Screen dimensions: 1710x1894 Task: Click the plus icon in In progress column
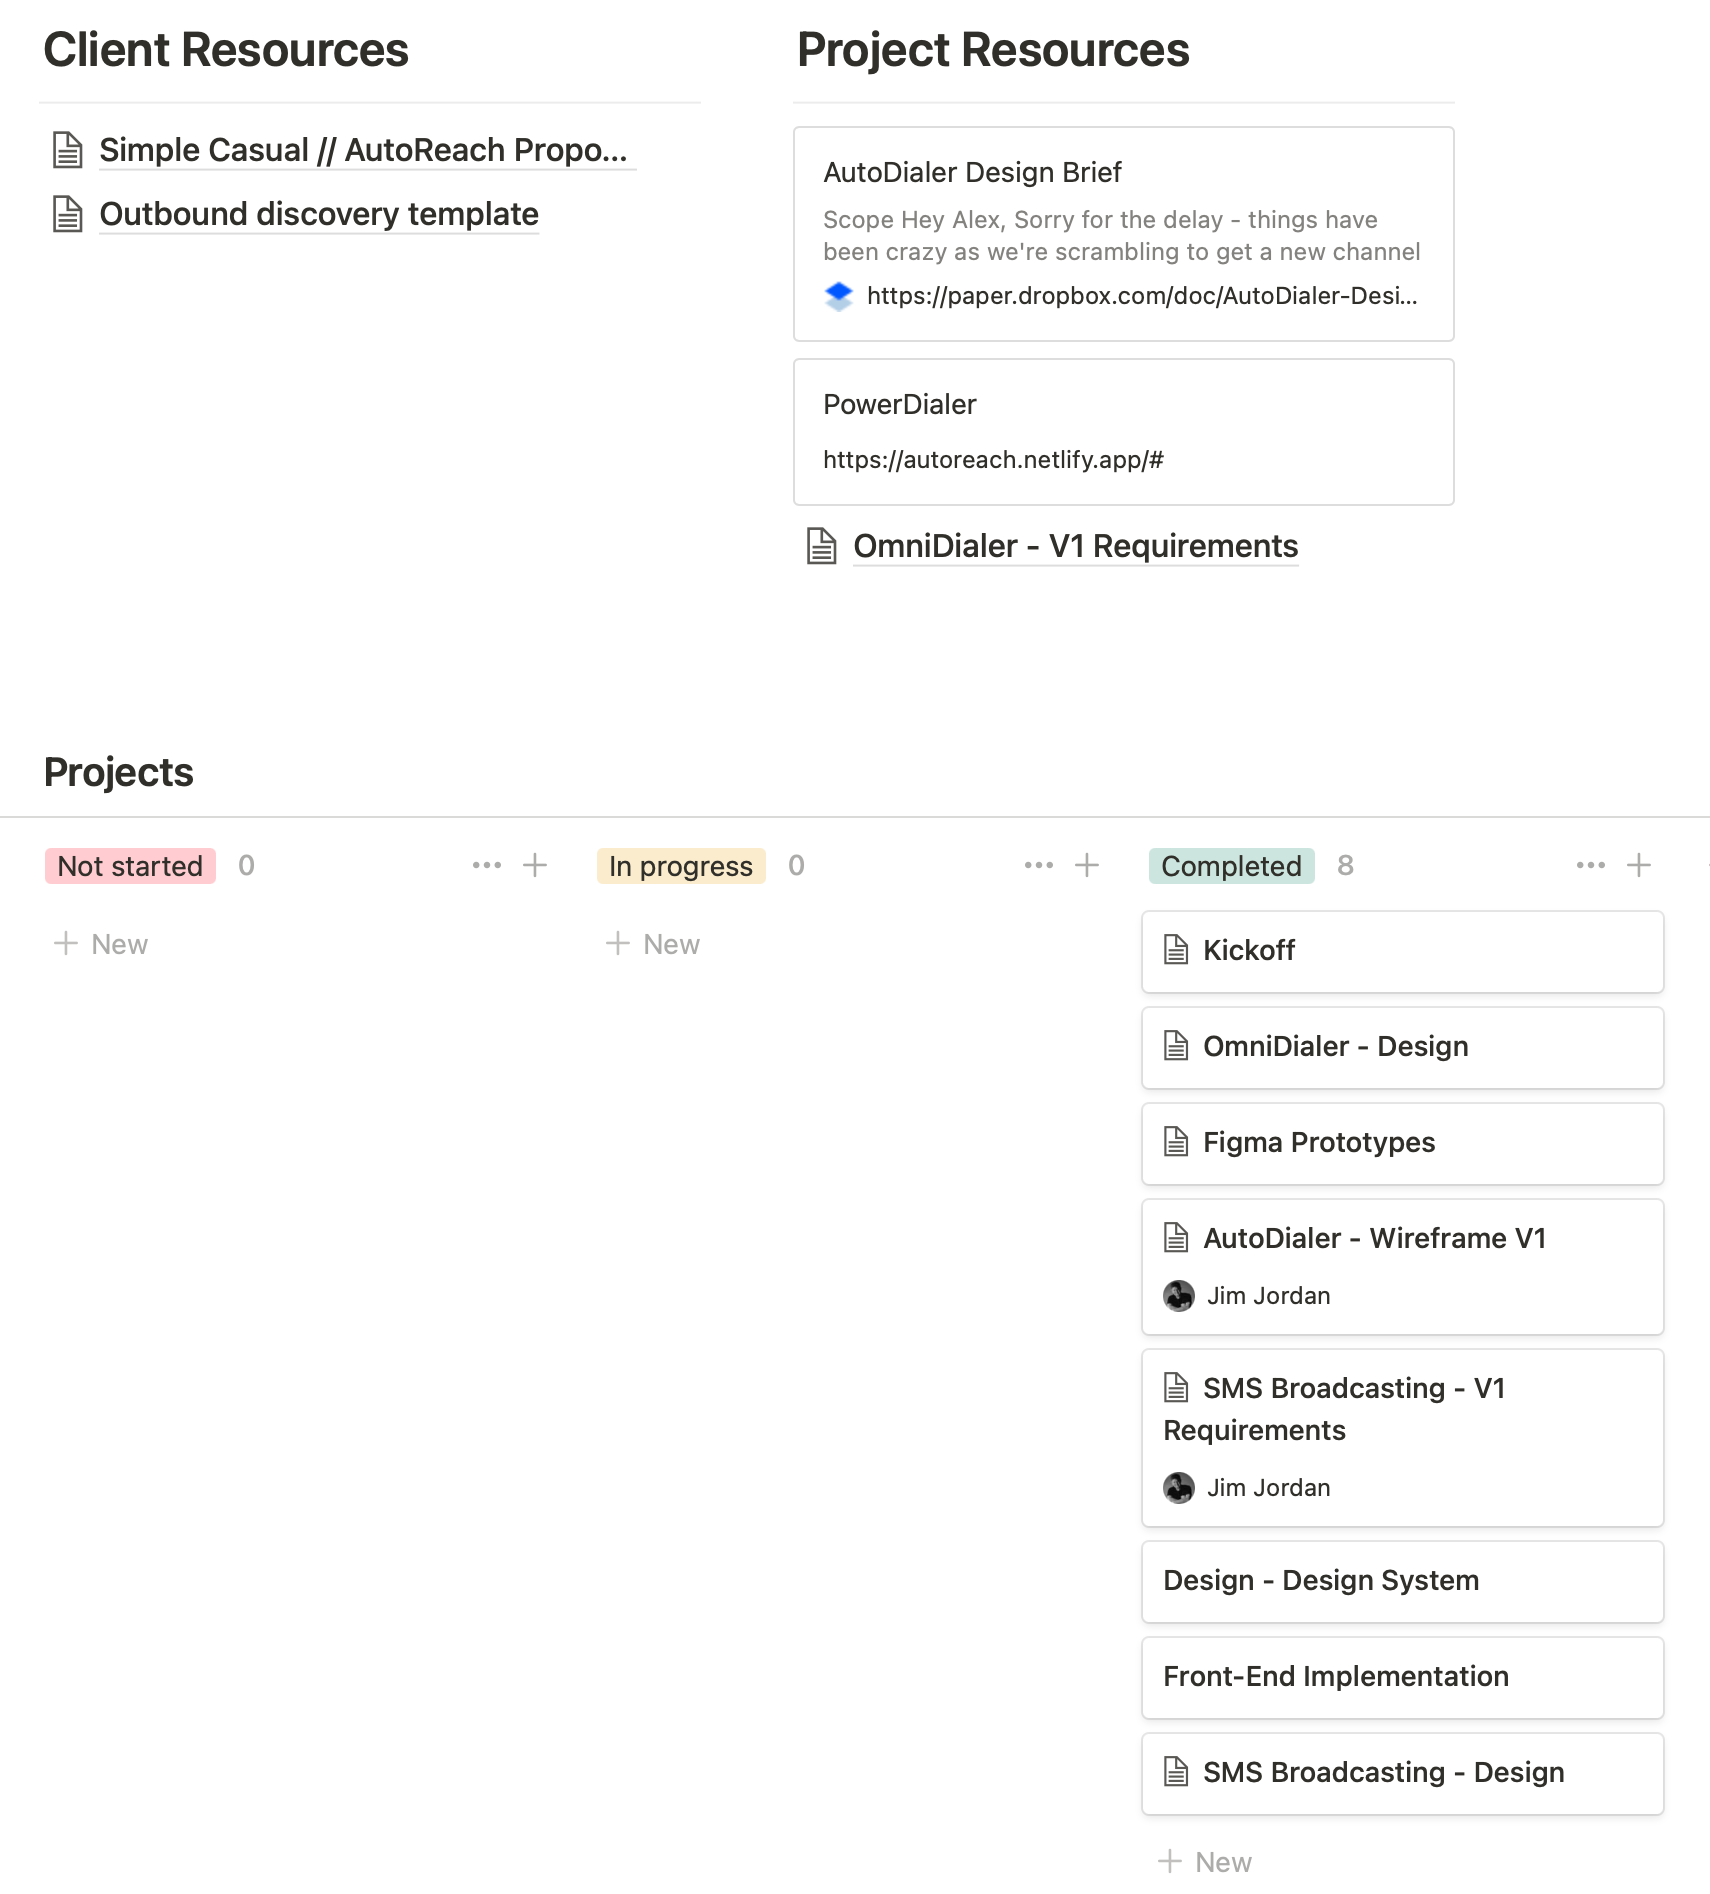[x=1087, y=865]
